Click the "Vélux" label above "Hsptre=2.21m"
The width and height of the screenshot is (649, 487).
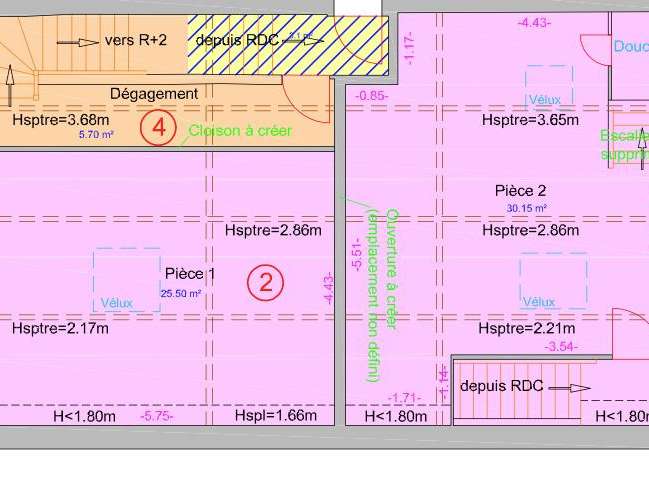coord(538,302)
